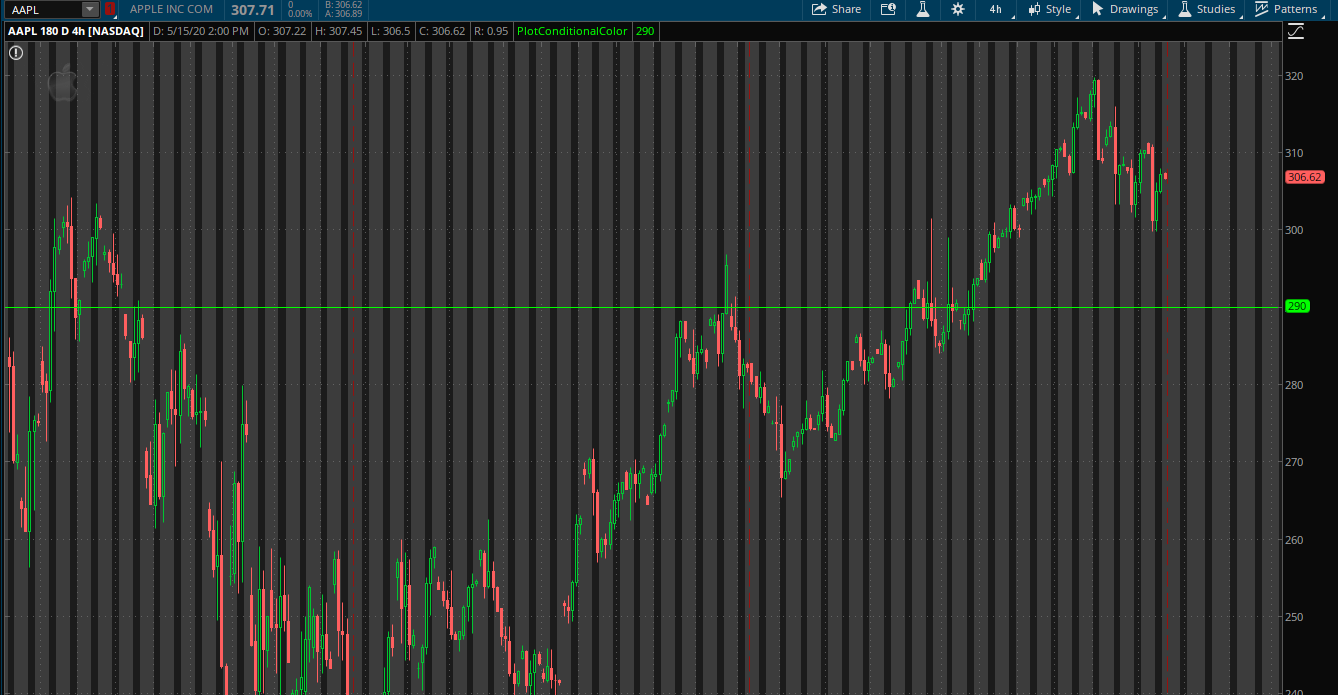Open the Studies menu
1338x695 pixels.
click(x=1206, y=9)
